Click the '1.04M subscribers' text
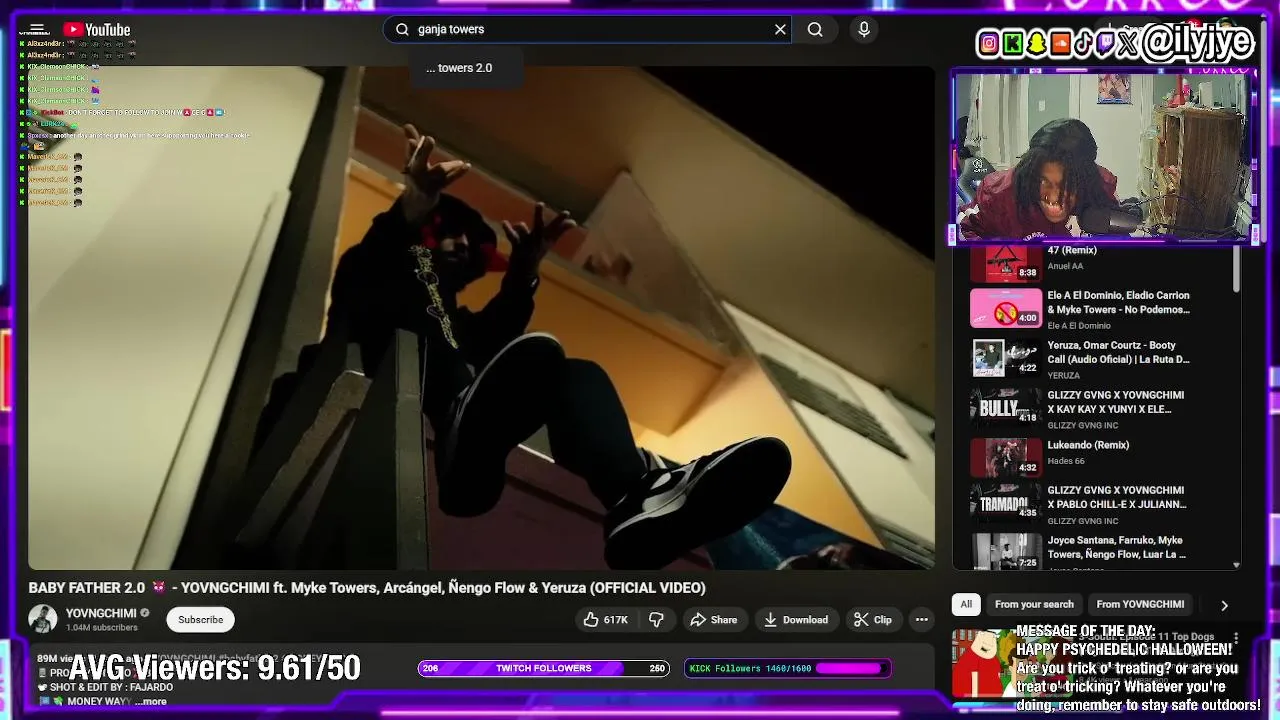Screen dimensions: 1280x720 point(101,628)
